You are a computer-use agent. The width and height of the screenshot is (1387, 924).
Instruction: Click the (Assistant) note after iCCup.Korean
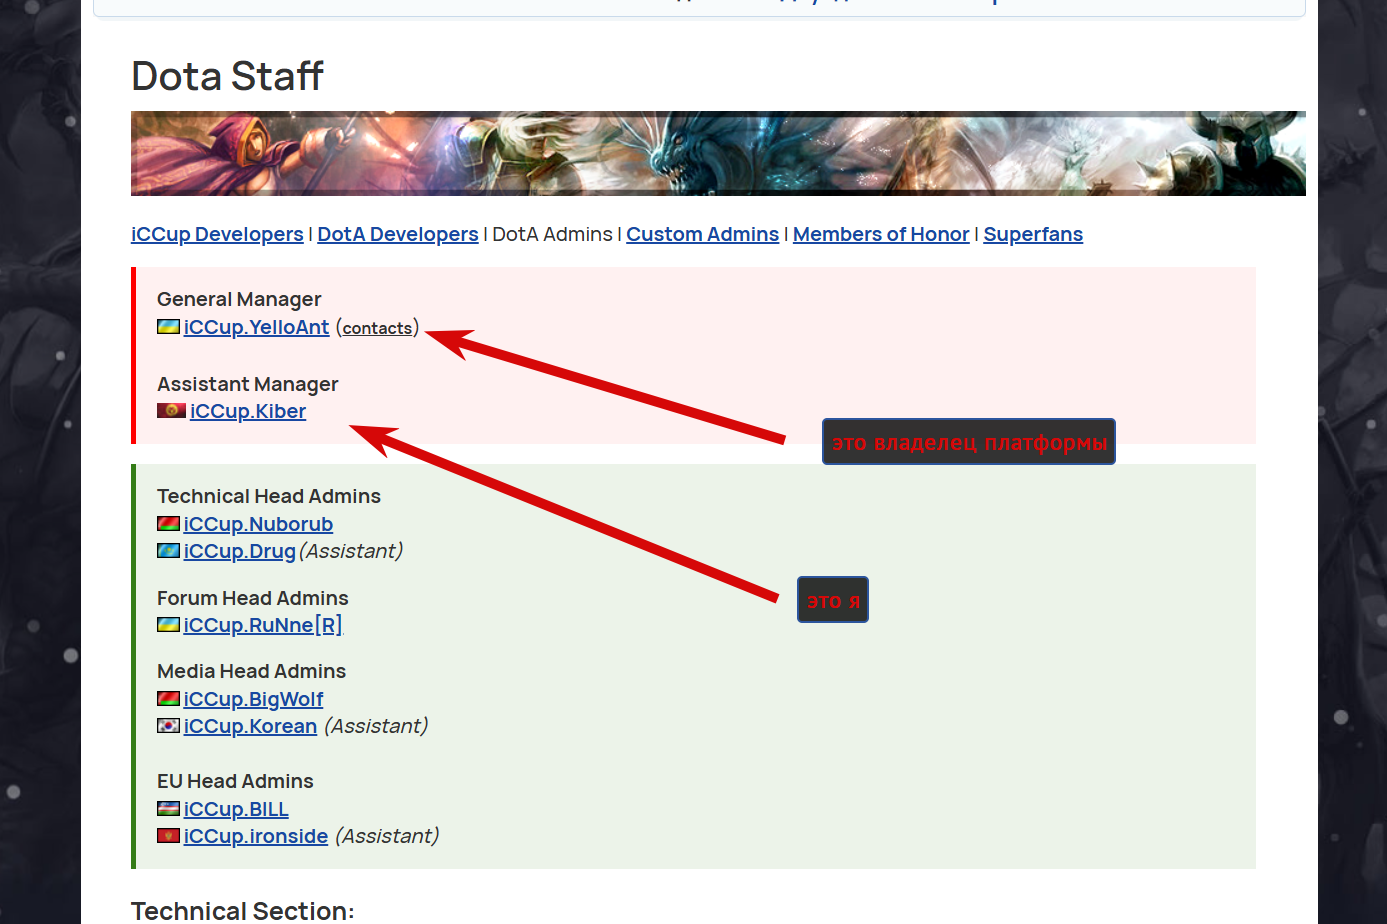(x=376, y=726)
